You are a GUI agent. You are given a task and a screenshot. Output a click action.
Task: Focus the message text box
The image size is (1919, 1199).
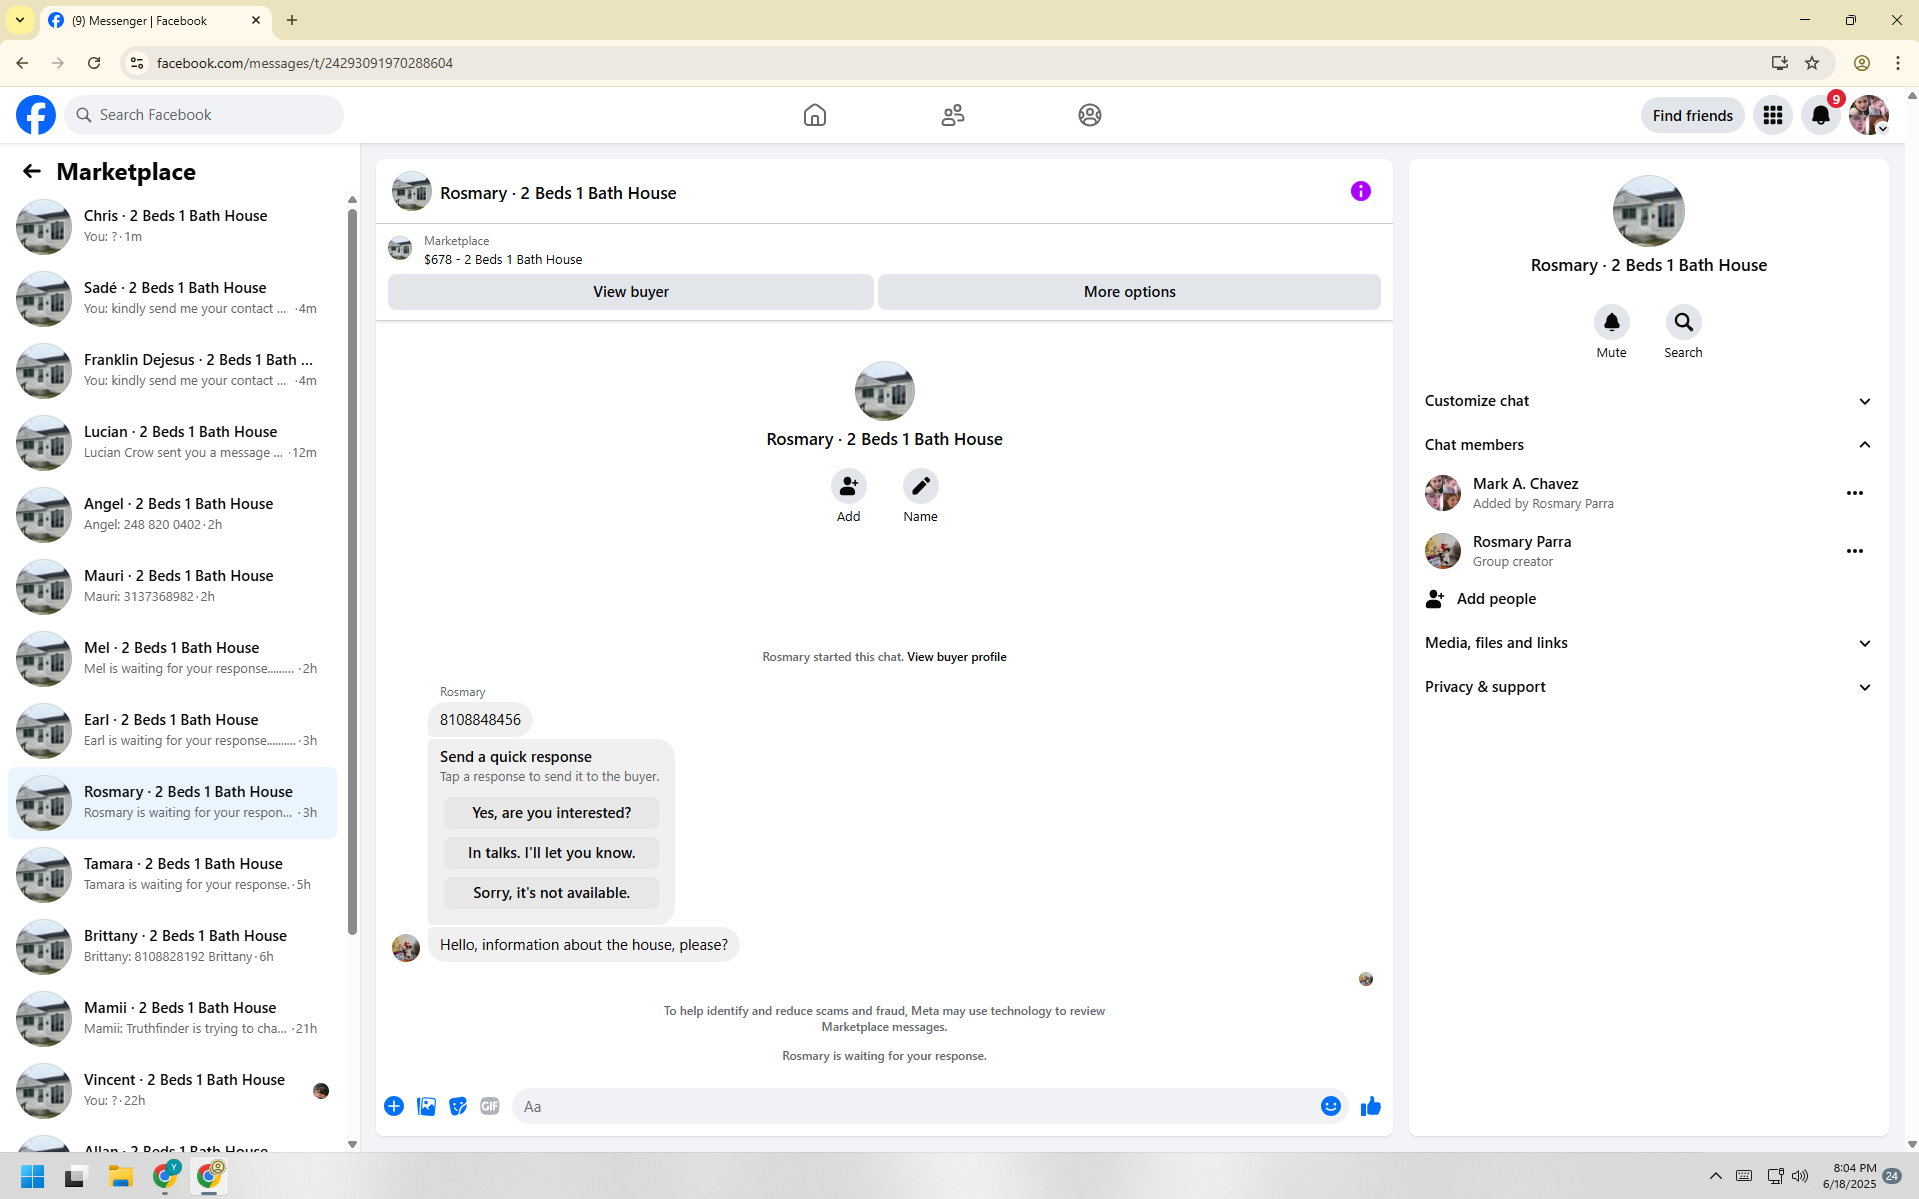point(914,1106)
